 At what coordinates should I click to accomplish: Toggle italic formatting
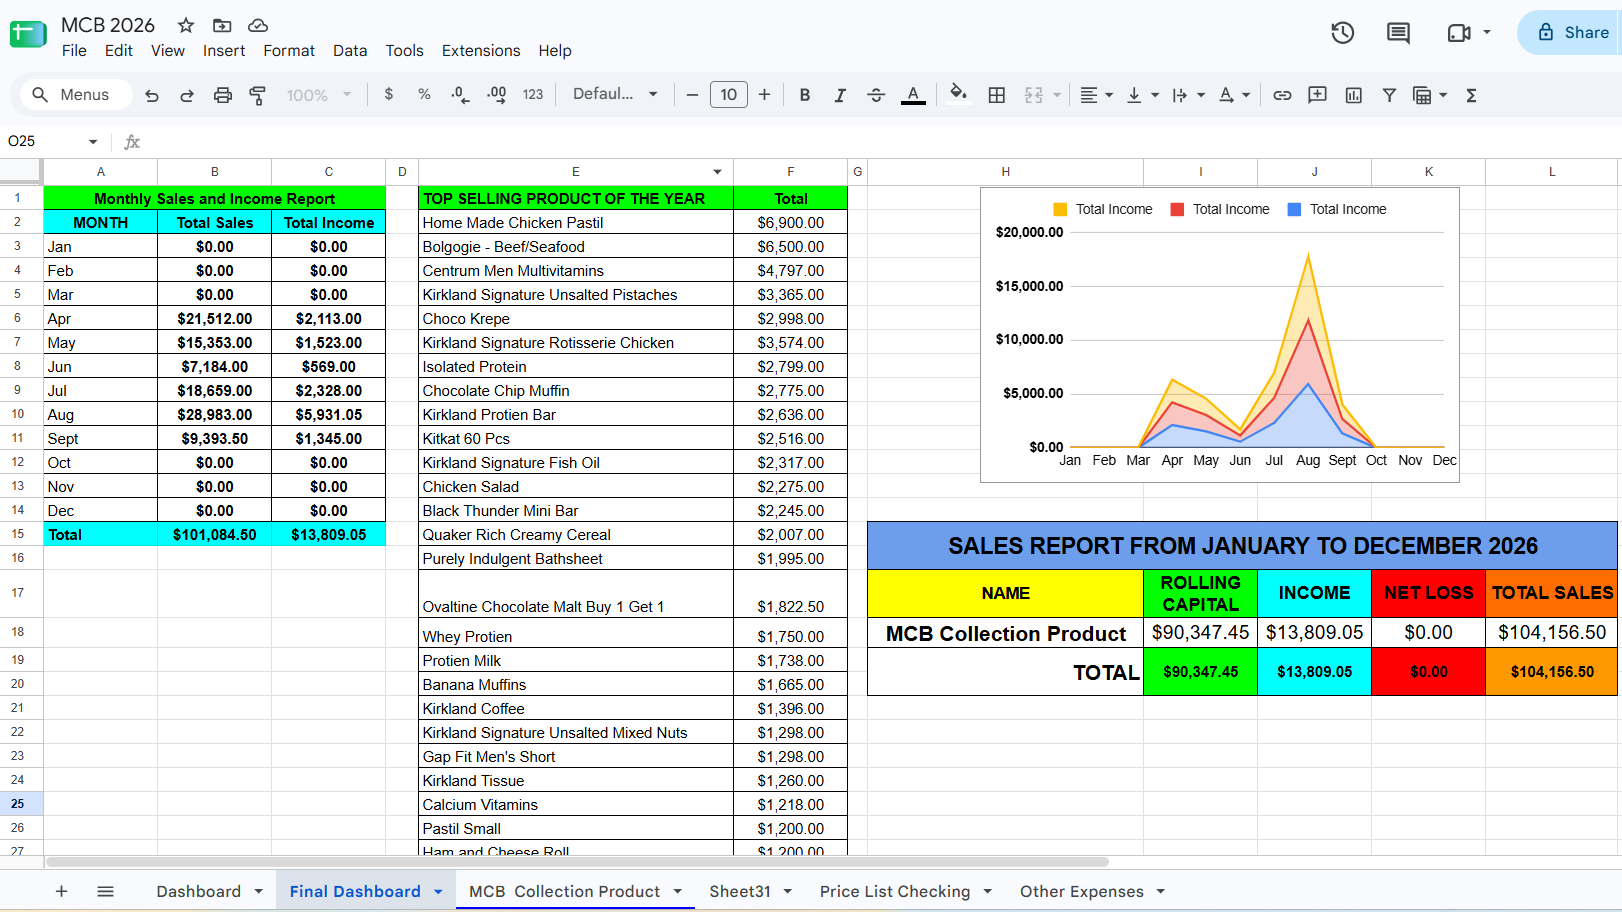point(840,95)
